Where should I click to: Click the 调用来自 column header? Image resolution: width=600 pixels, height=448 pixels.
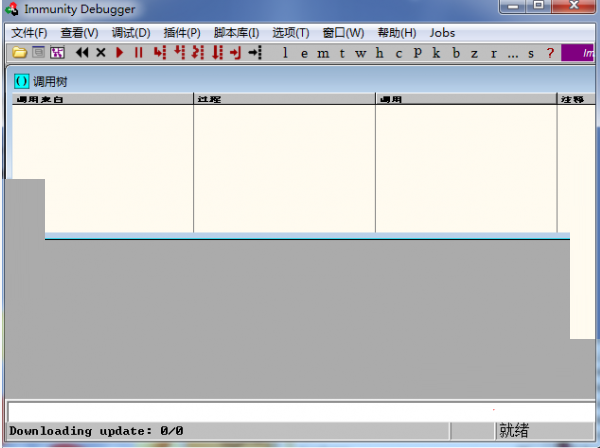103,99
